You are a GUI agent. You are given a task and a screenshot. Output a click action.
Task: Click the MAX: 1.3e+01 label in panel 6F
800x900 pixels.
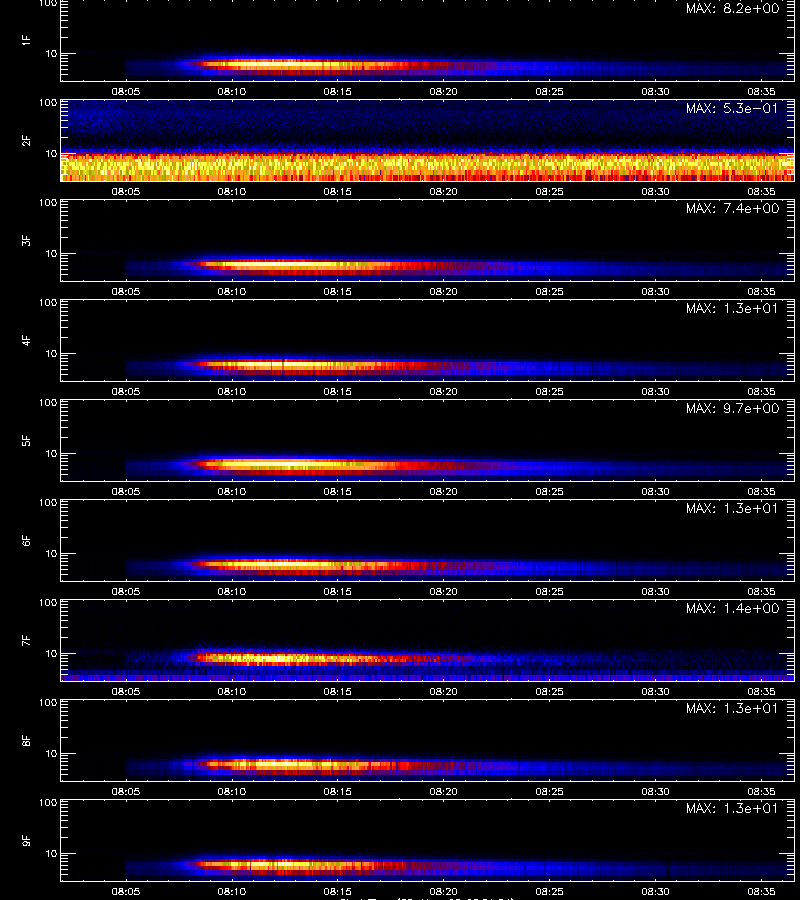(732, 508)
